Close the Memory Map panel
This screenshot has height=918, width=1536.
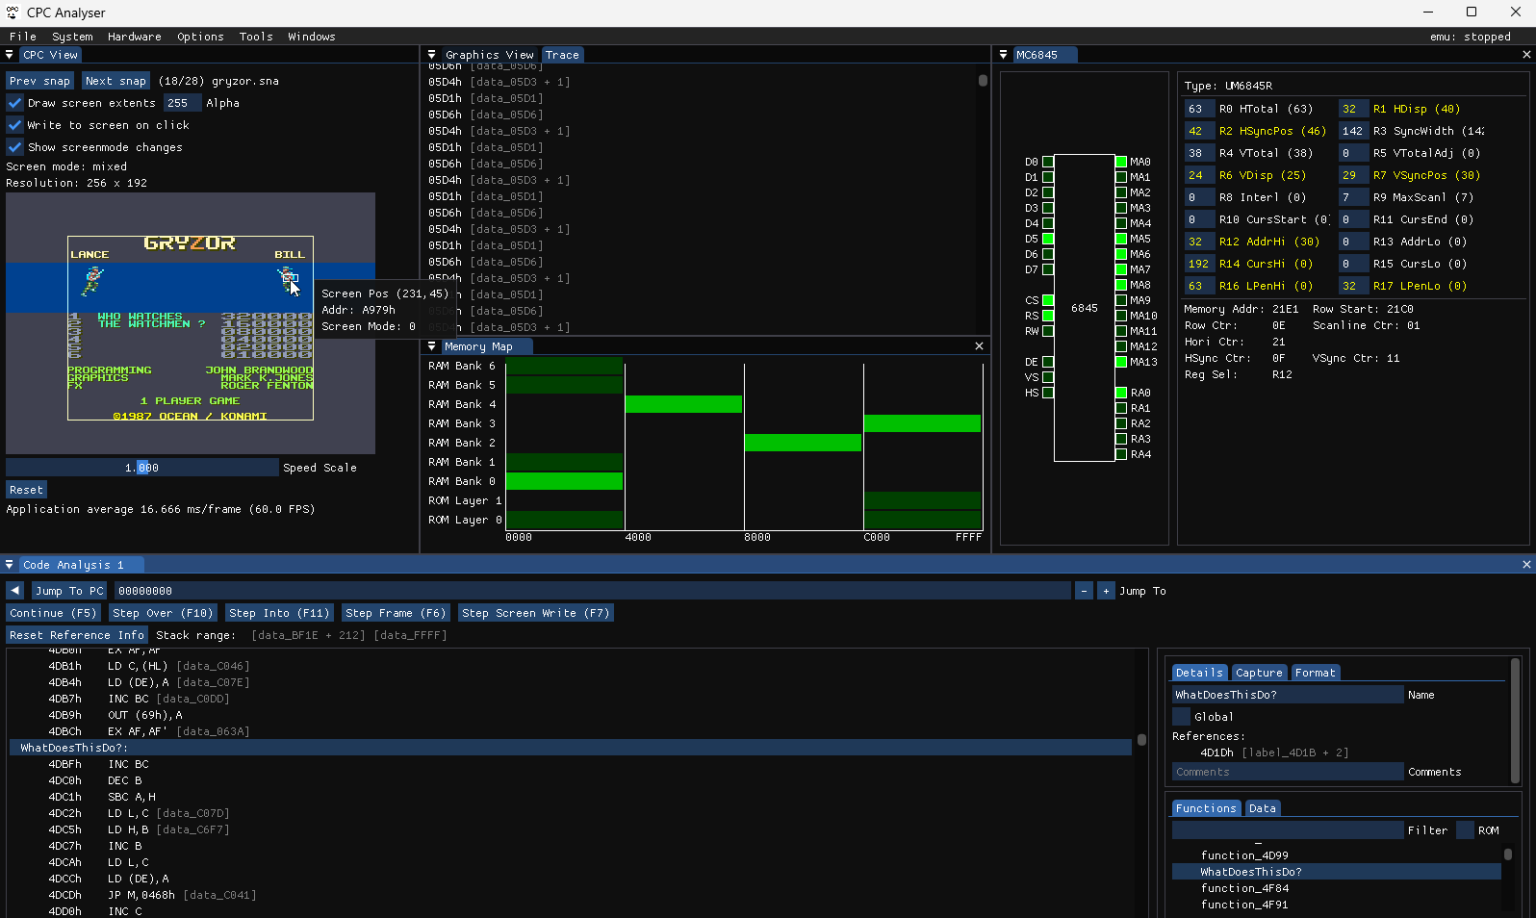pyautogui.click(x=978, y=346)
